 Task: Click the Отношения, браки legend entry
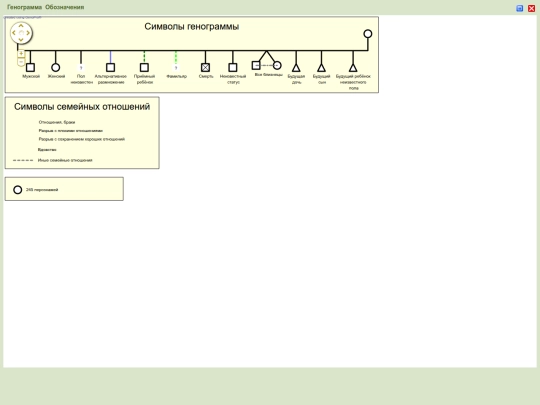[x=57, y=122]
